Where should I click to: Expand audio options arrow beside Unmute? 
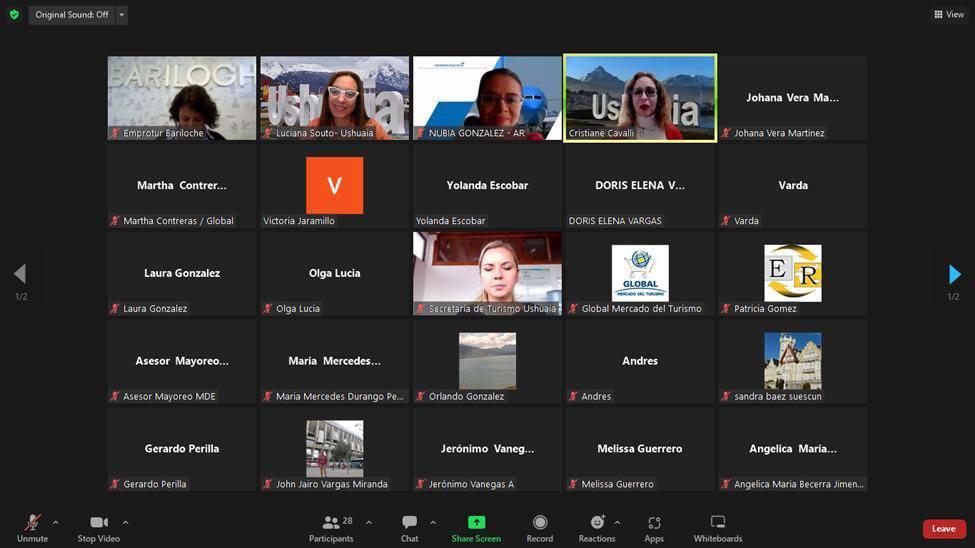tap(55, 522)
